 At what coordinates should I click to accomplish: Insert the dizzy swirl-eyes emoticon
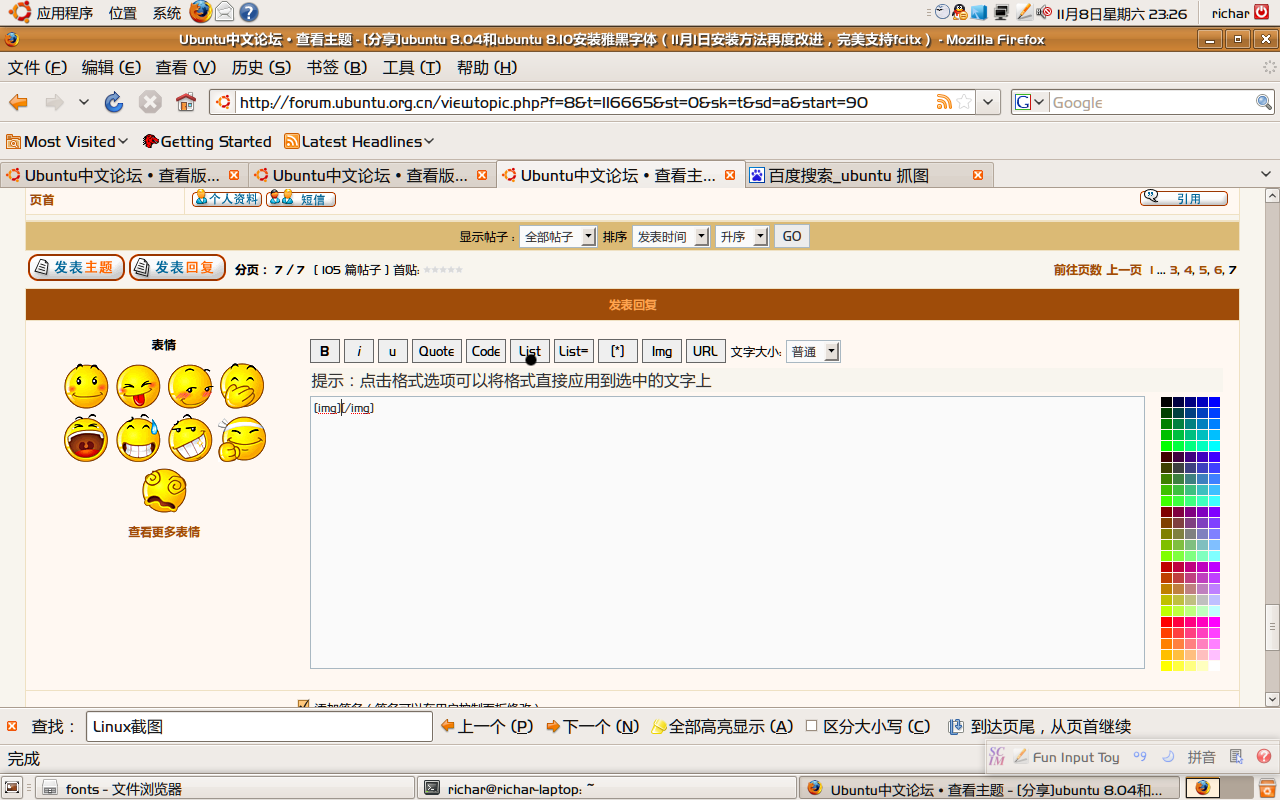(164, 491)
